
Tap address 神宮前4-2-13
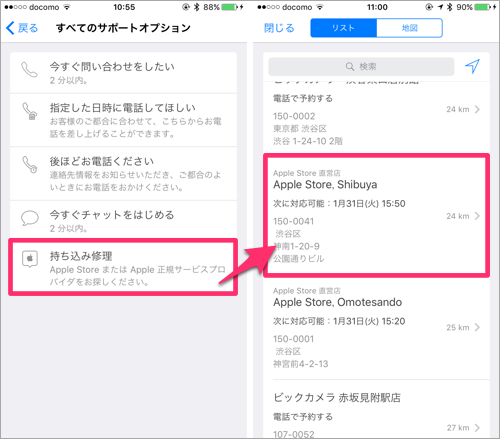point(301,364)
